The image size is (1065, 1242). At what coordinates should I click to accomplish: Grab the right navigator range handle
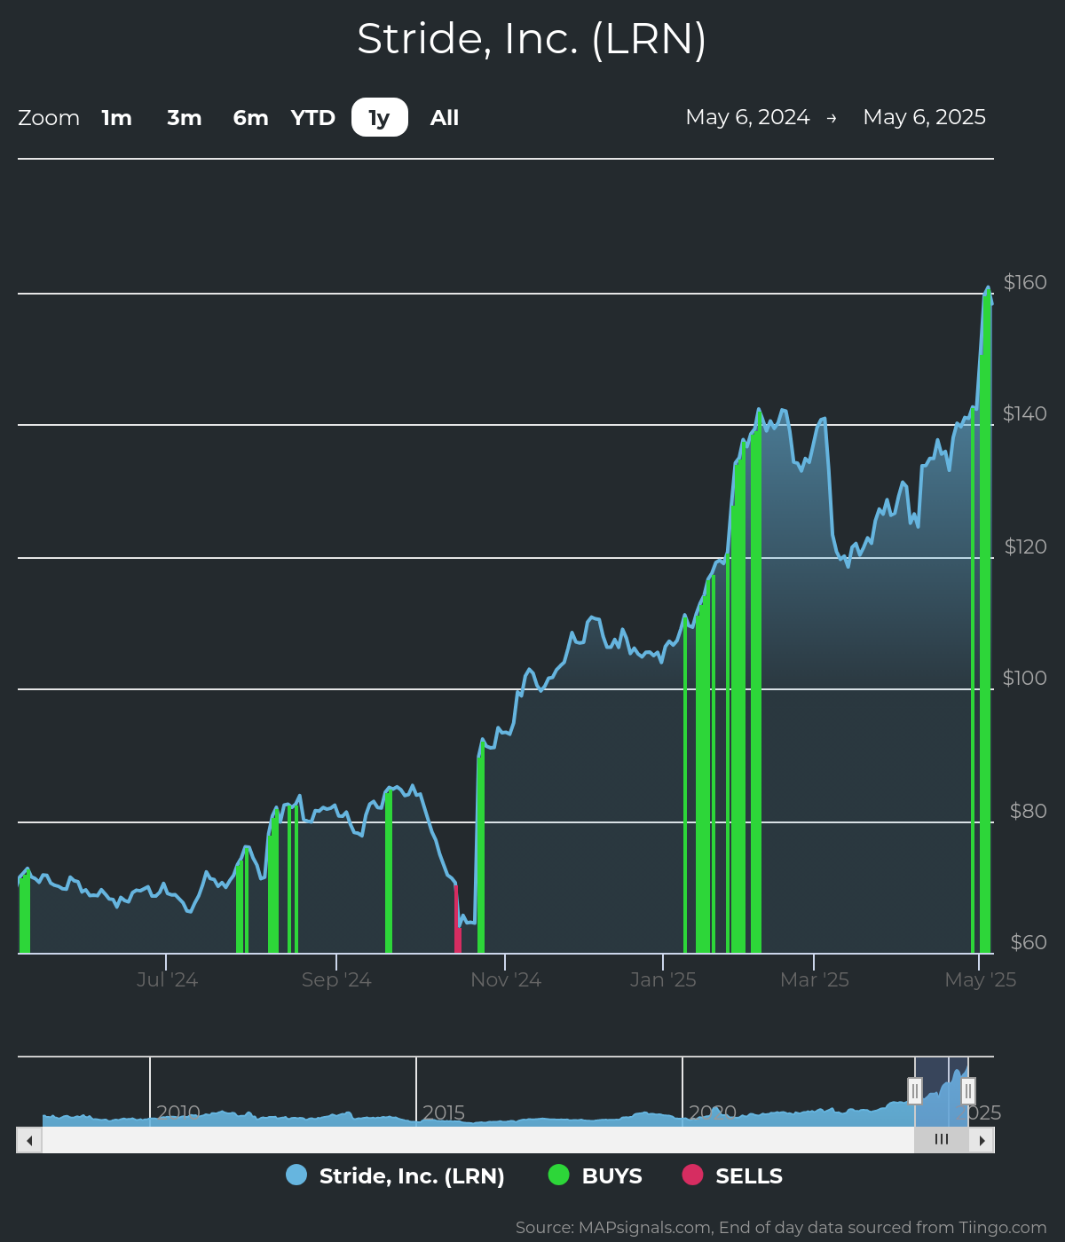coord(968,1090)
